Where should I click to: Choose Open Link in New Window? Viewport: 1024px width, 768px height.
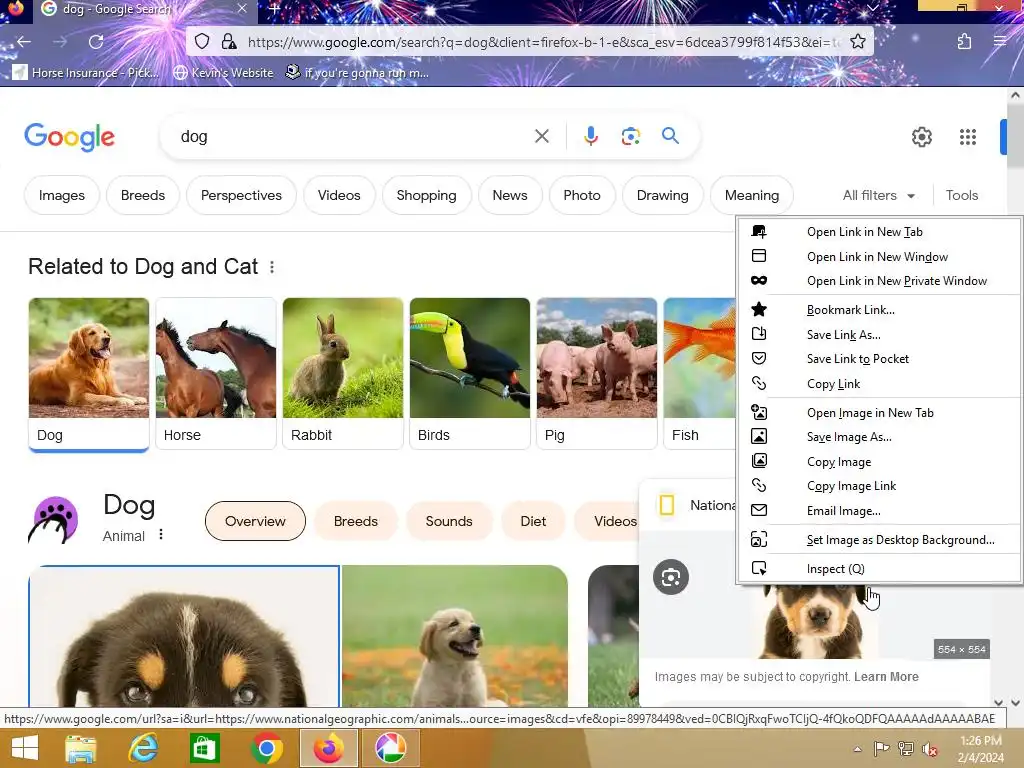879,257
